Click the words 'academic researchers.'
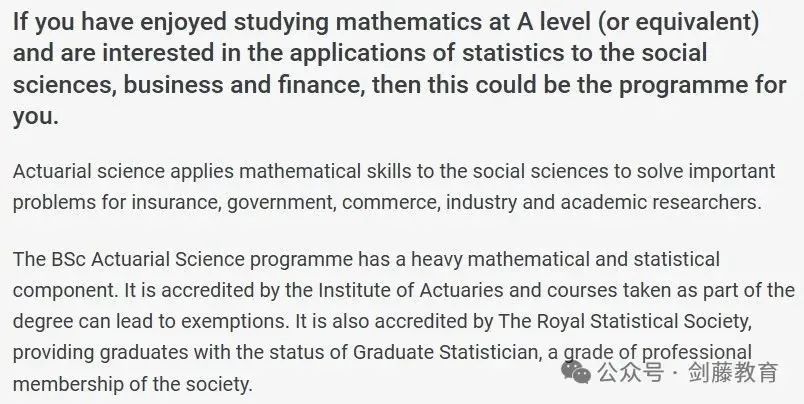 [661, 203]
